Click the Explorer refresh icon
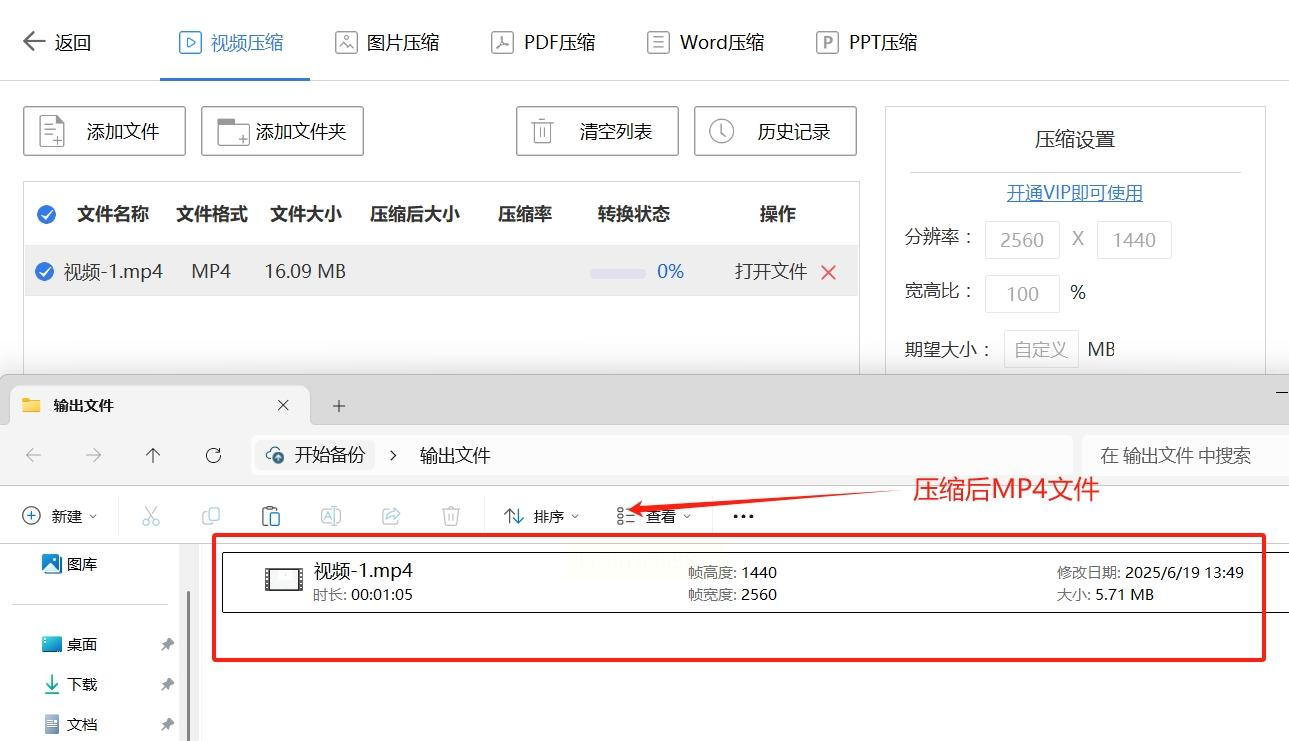Viewport: 1289px width, 741px height. click(x=213, y=455)
